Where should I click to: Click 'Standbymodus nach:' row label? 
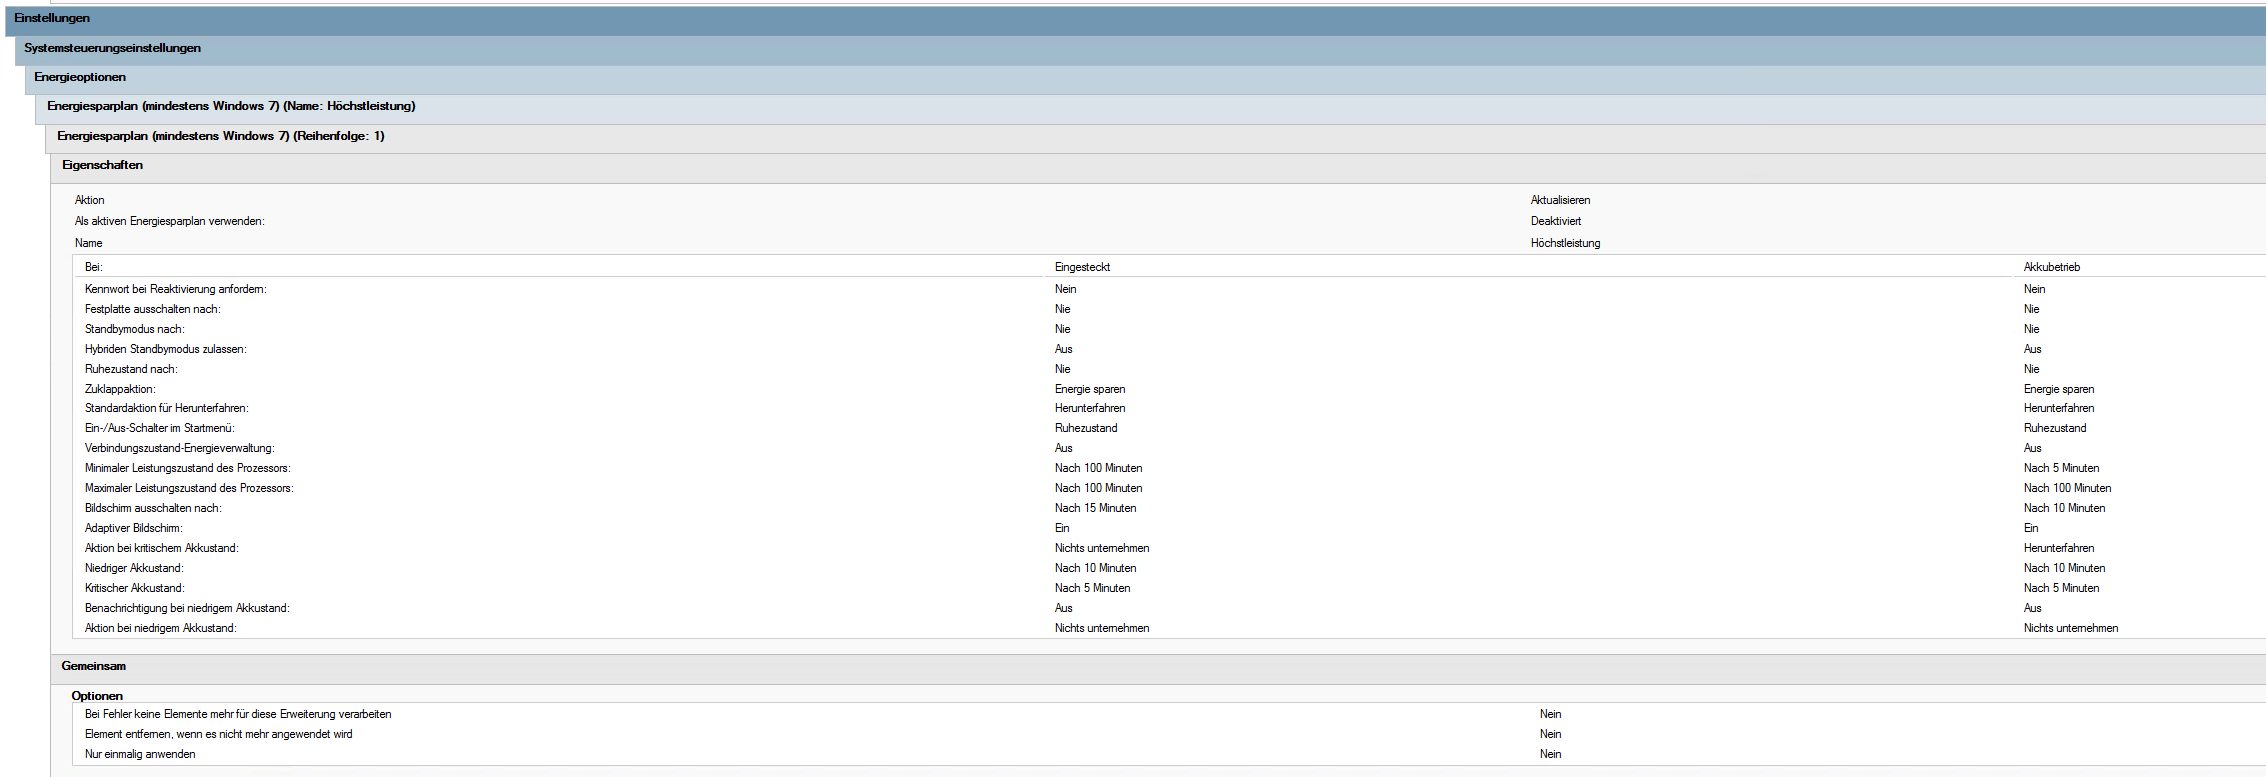click(134, 329)
